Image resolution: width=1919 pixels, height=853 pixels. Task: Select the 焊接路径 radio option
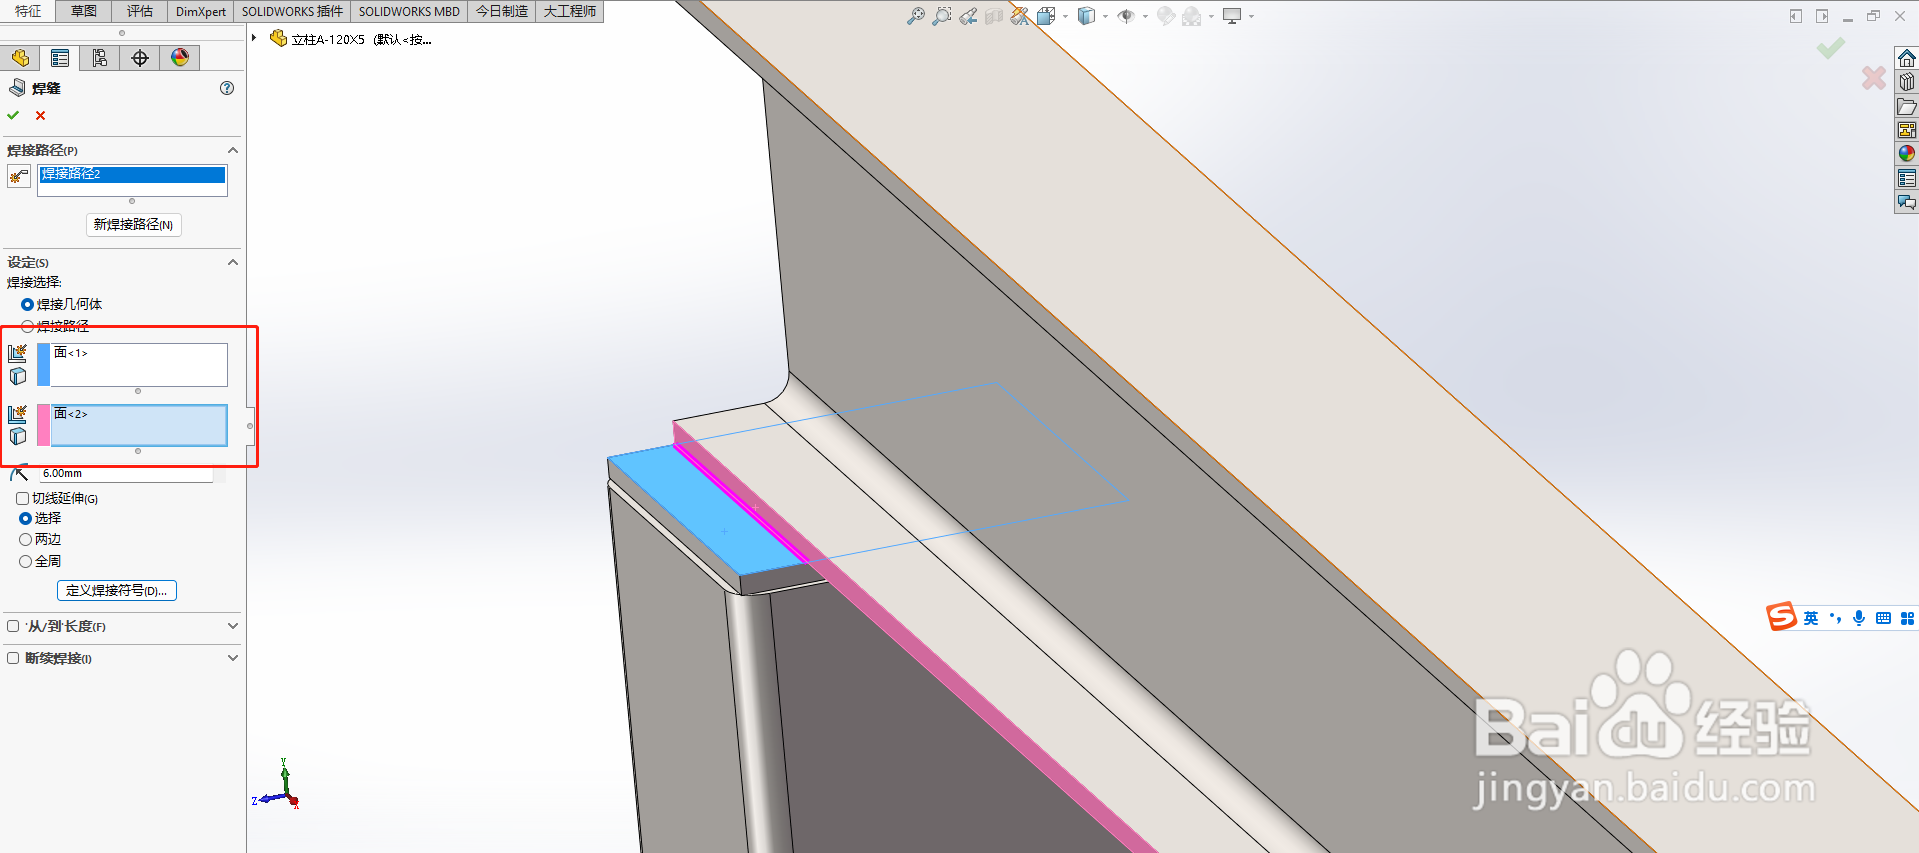coord(27,326)
